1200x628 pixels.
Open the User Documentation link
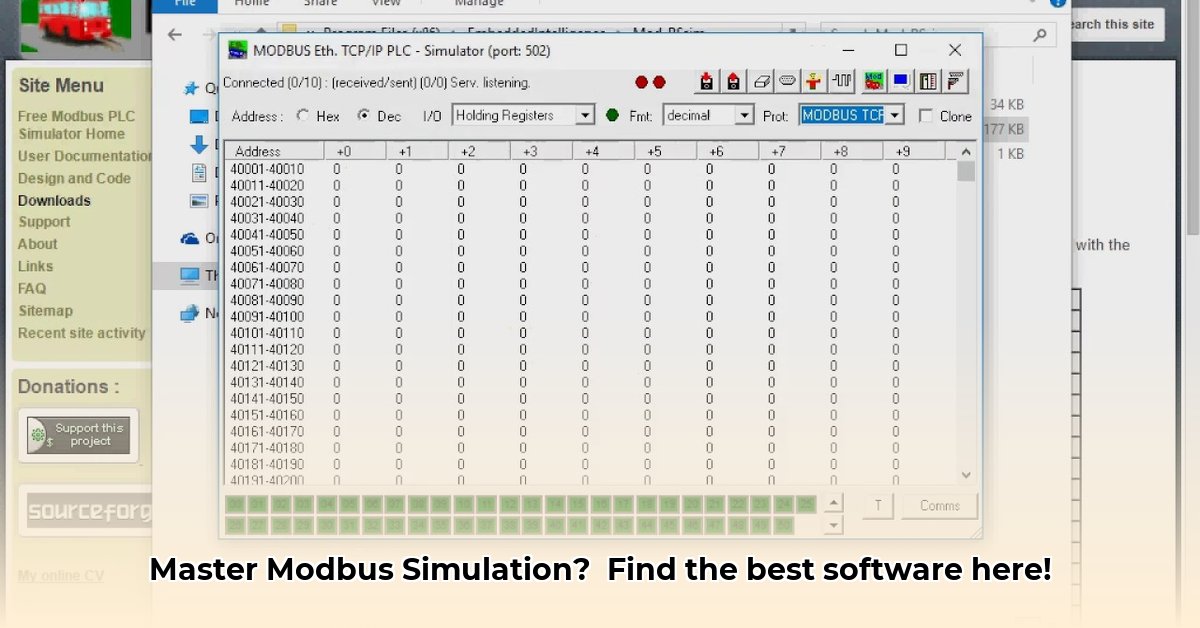pyautogui.click(x=85, y=156)
